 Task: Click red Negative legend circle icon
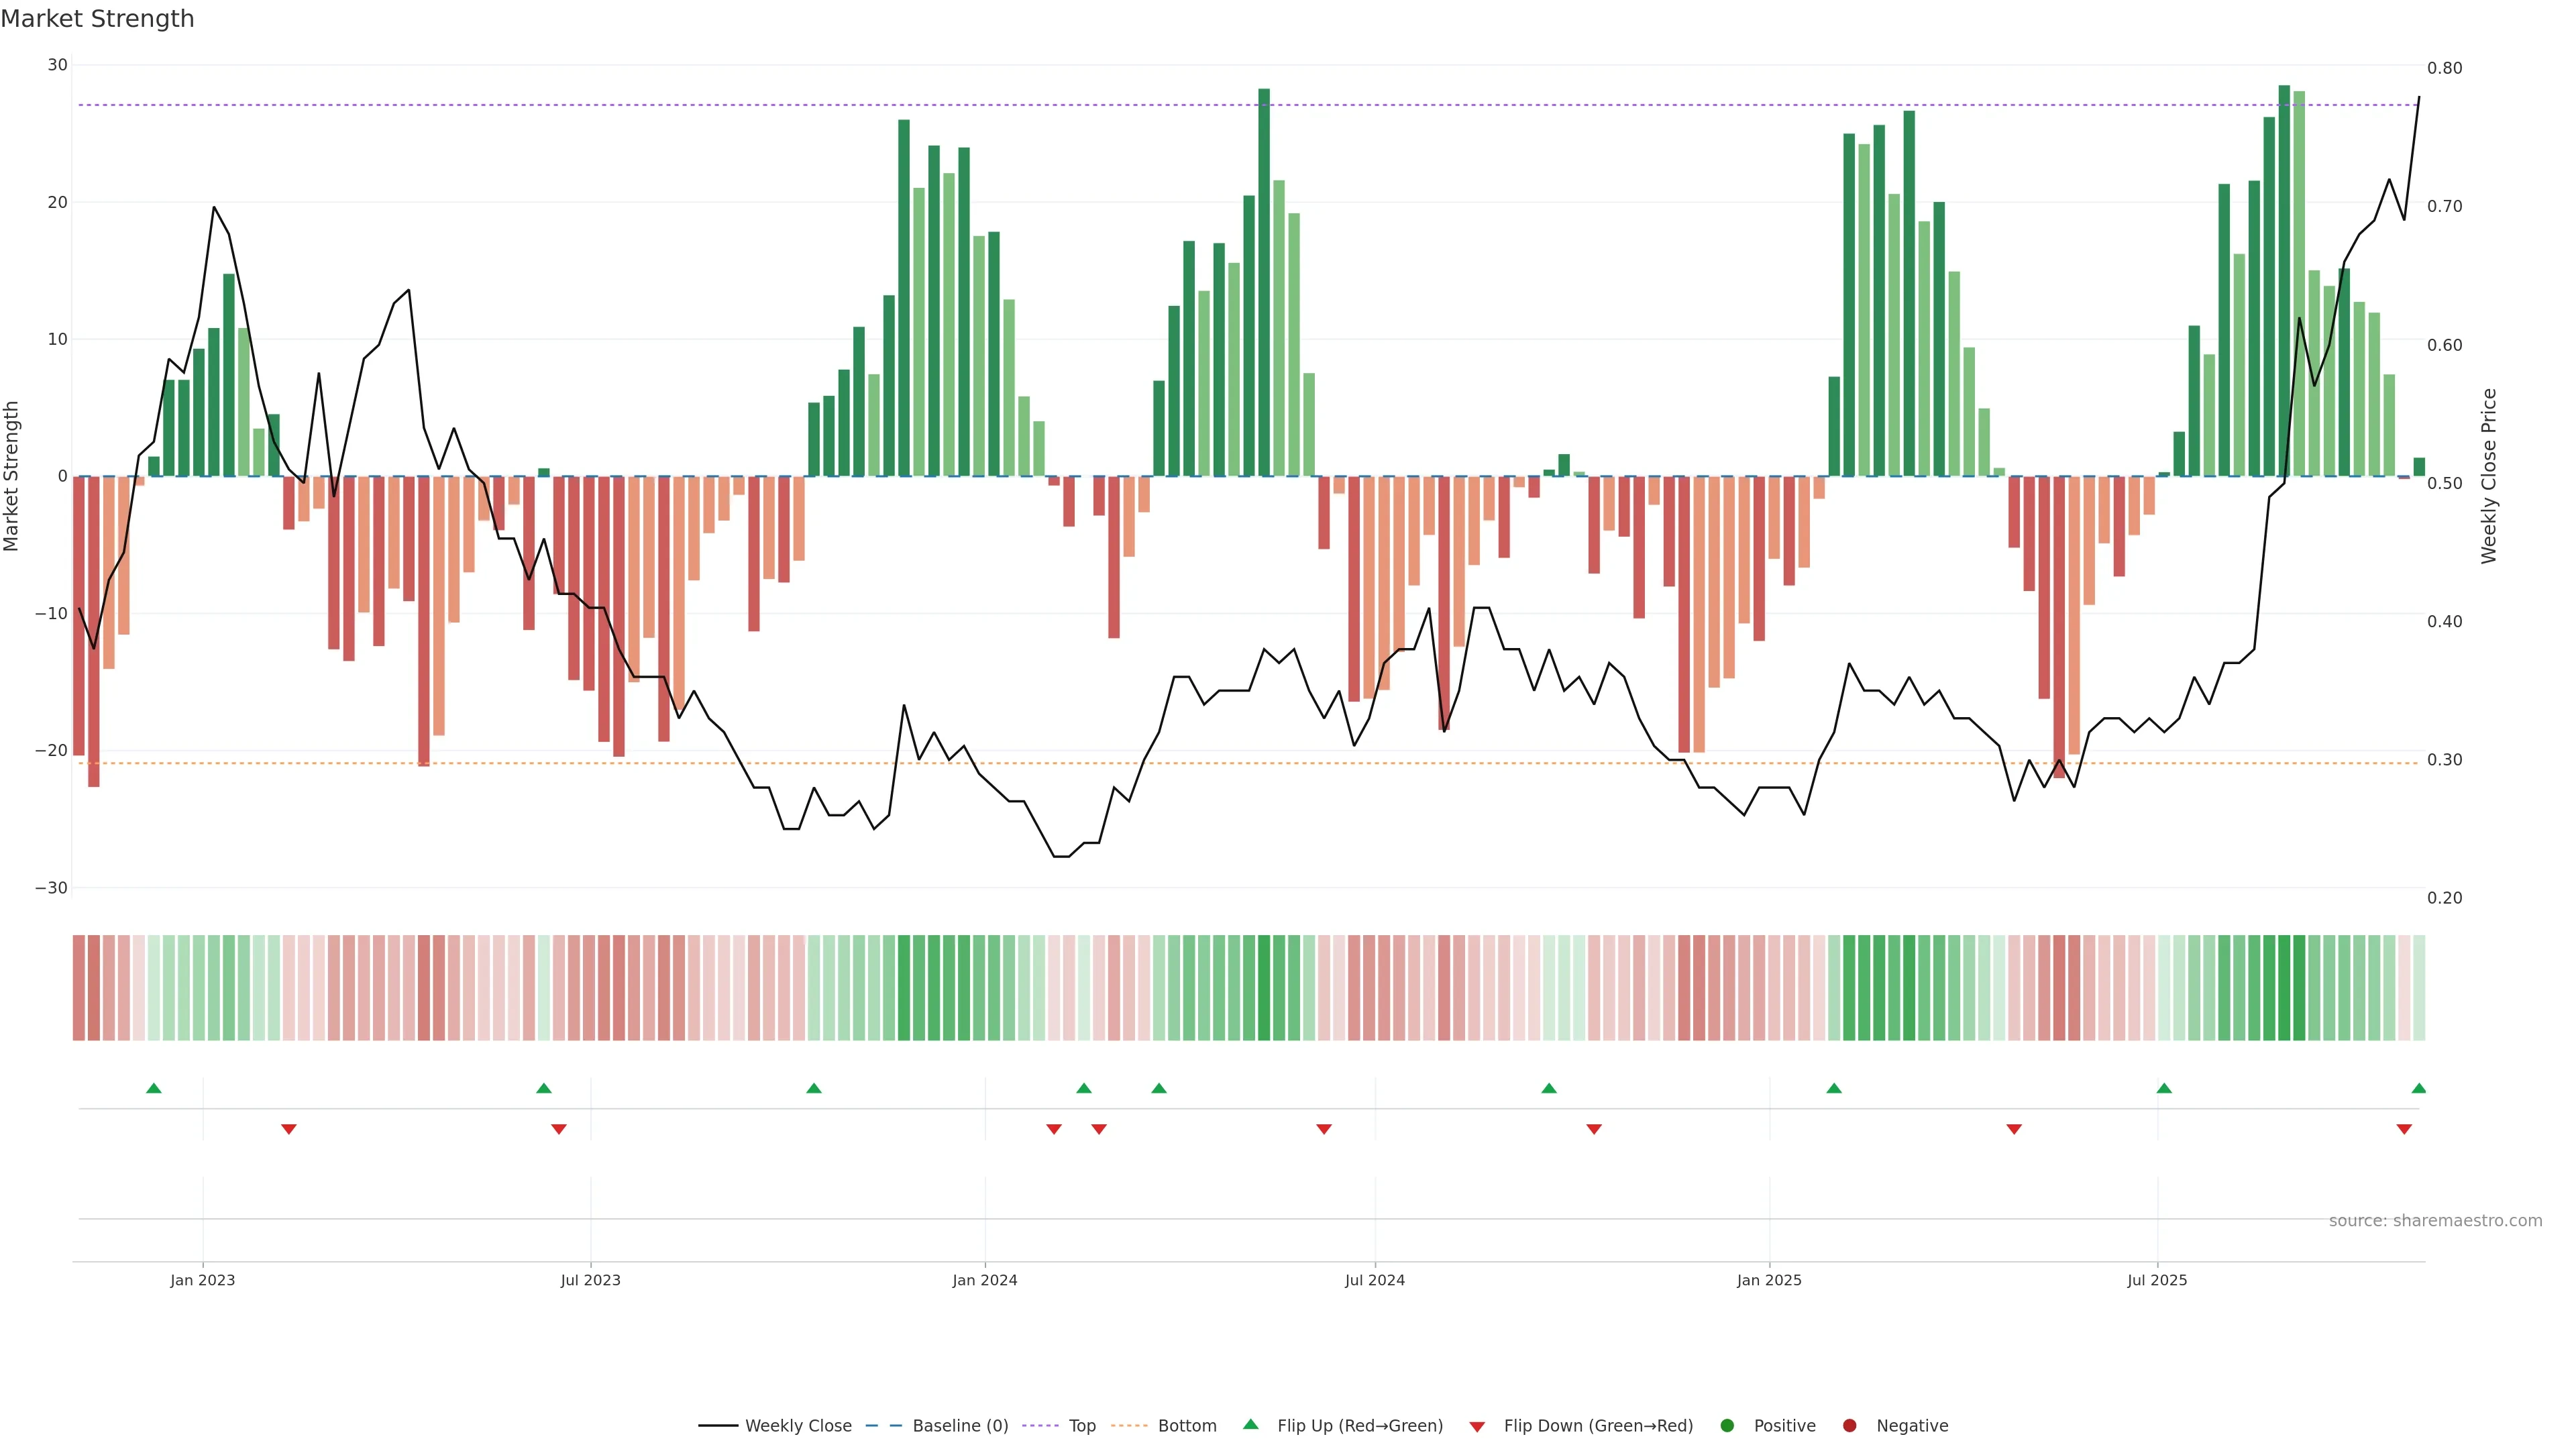[x=1849, y=1426]
